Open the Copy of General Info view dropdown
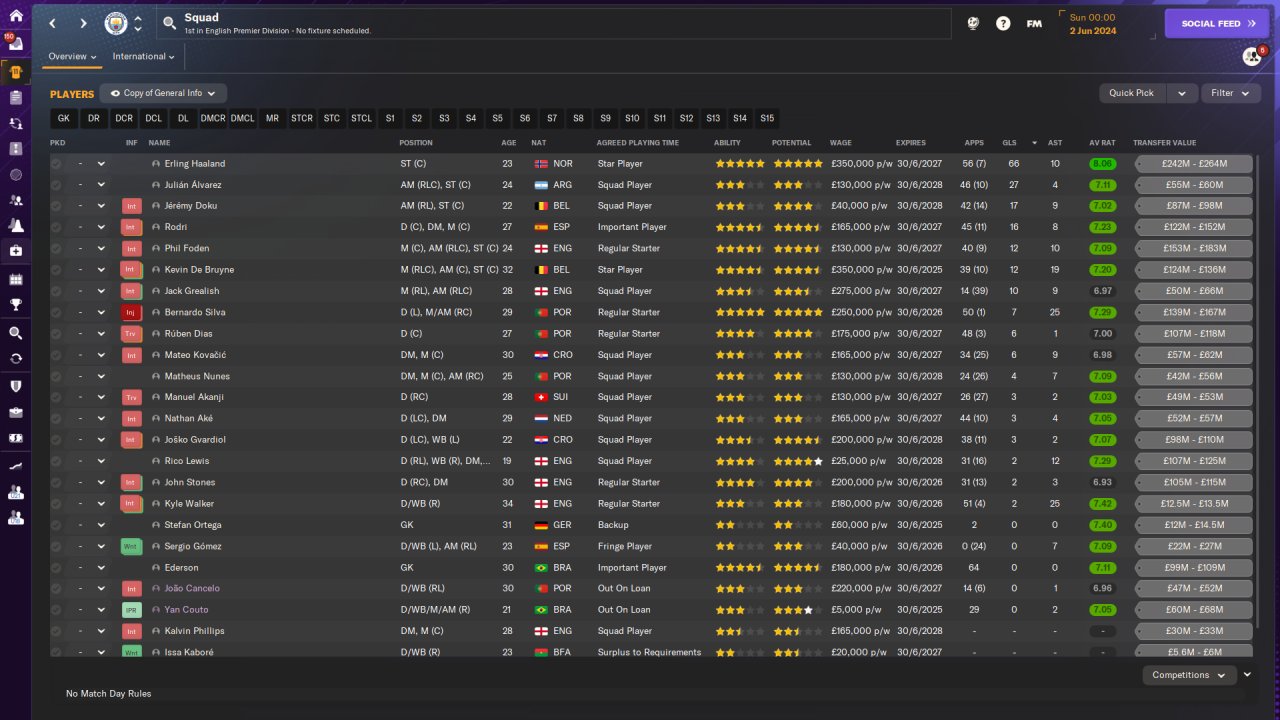 pyautogui.click(x=163, y=93)
